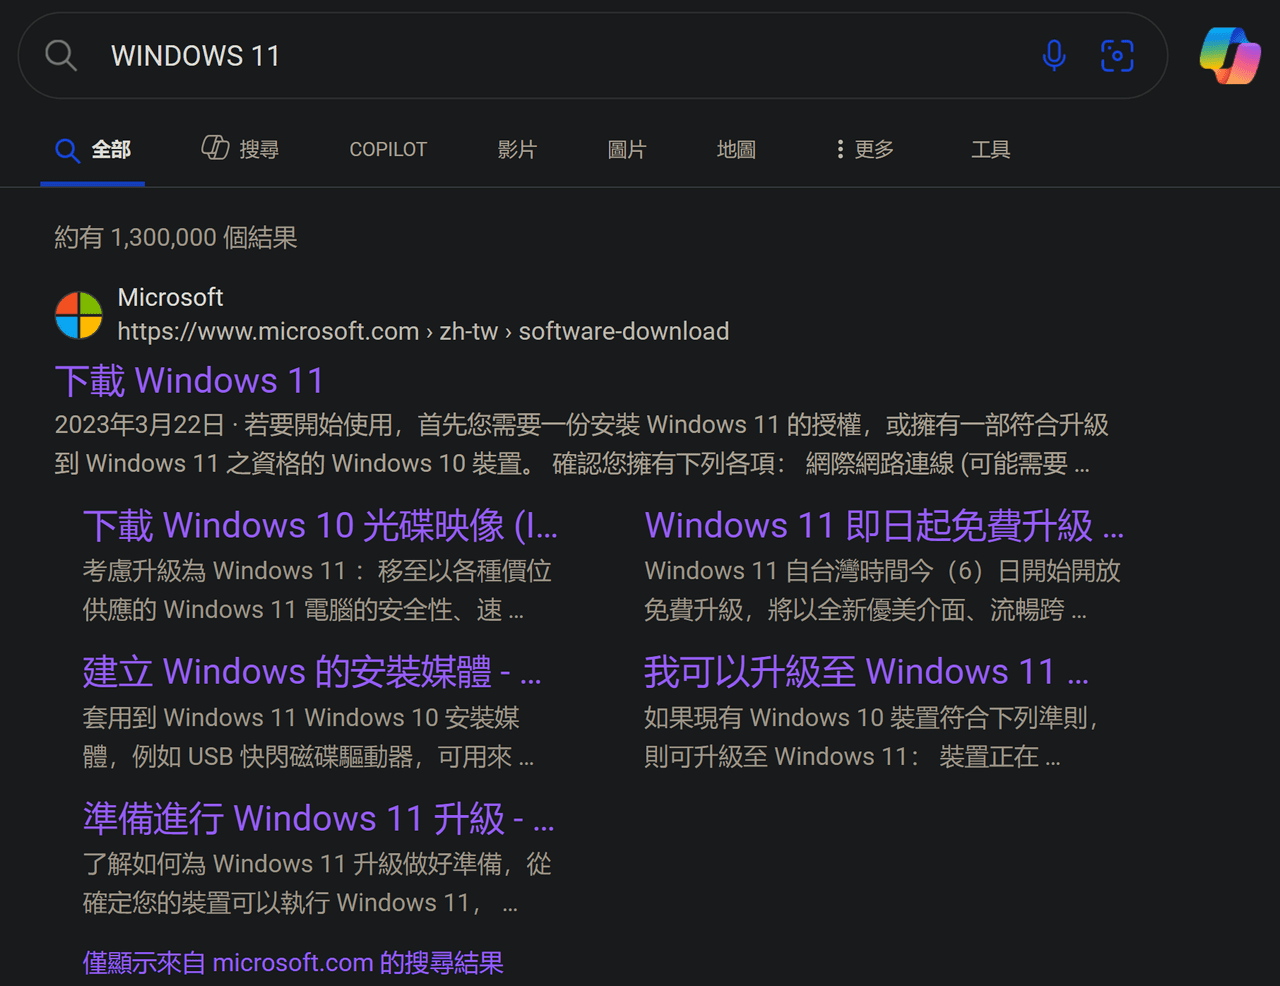1280x986 pixels.
Task: Open 準備進行 Windows 11 升級 link
Action: 318,819
